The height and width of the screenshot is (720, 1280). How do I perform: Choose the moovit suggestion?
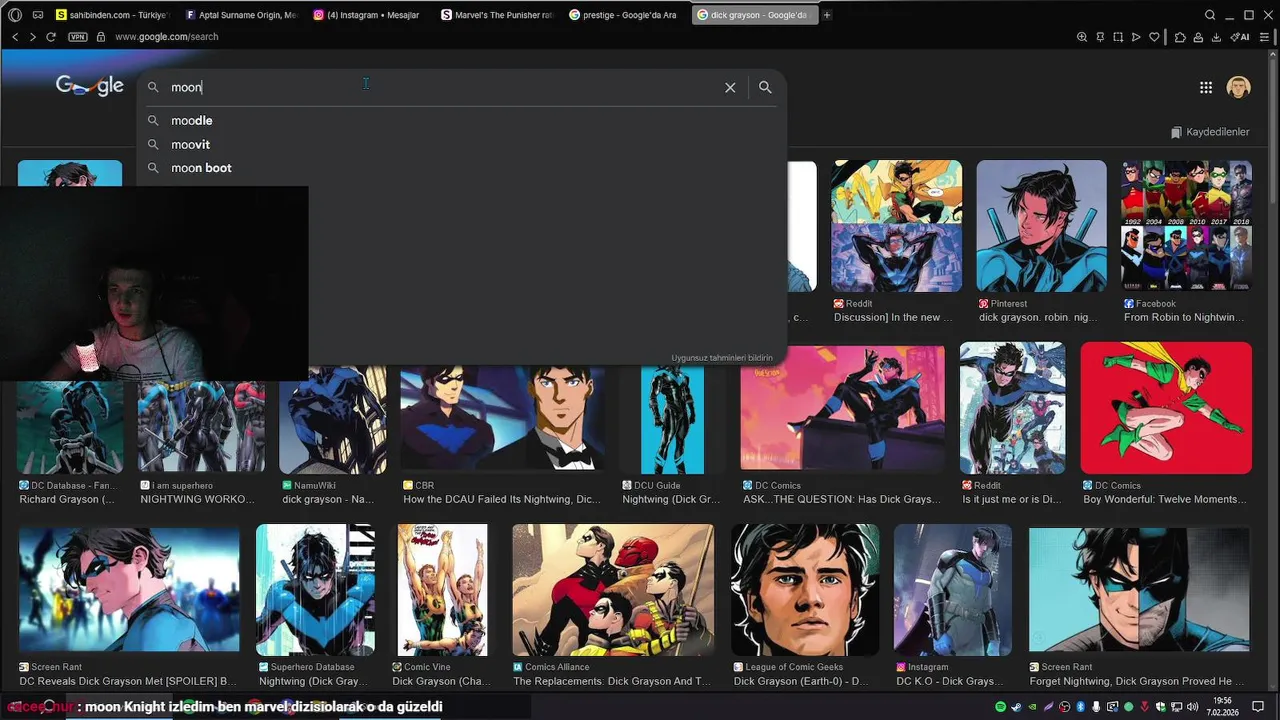(461, 145)
